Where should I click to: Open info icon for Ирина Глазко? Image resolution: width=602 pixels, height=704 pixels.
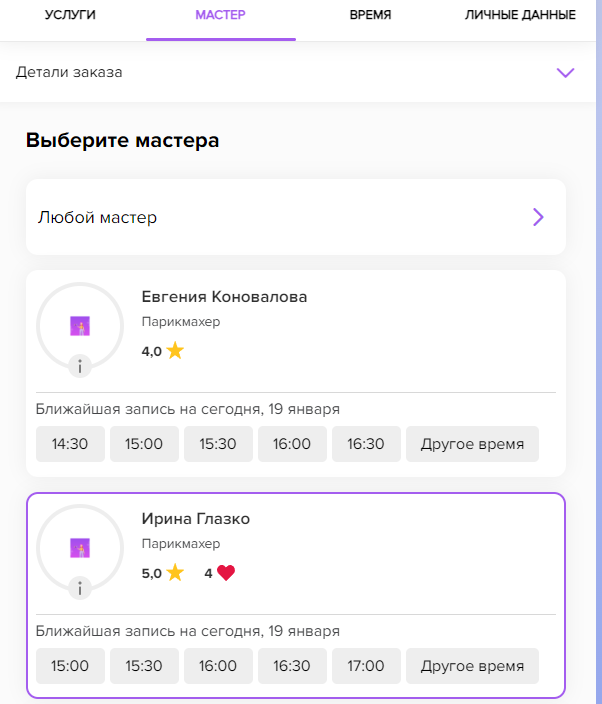[x=80, y=588]
